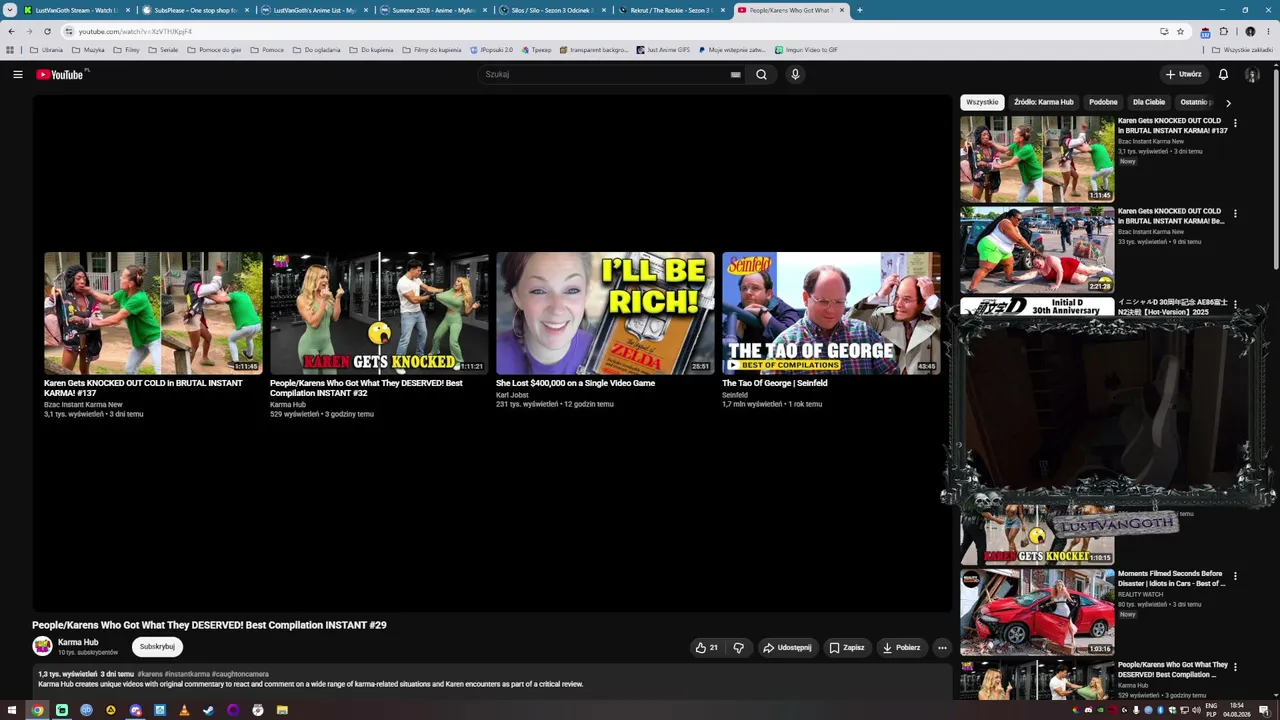This screenshot has width=1280, height=720.
Task: Play end-screen video I'll Be Rich Zelda
Action: pos(605,313)
